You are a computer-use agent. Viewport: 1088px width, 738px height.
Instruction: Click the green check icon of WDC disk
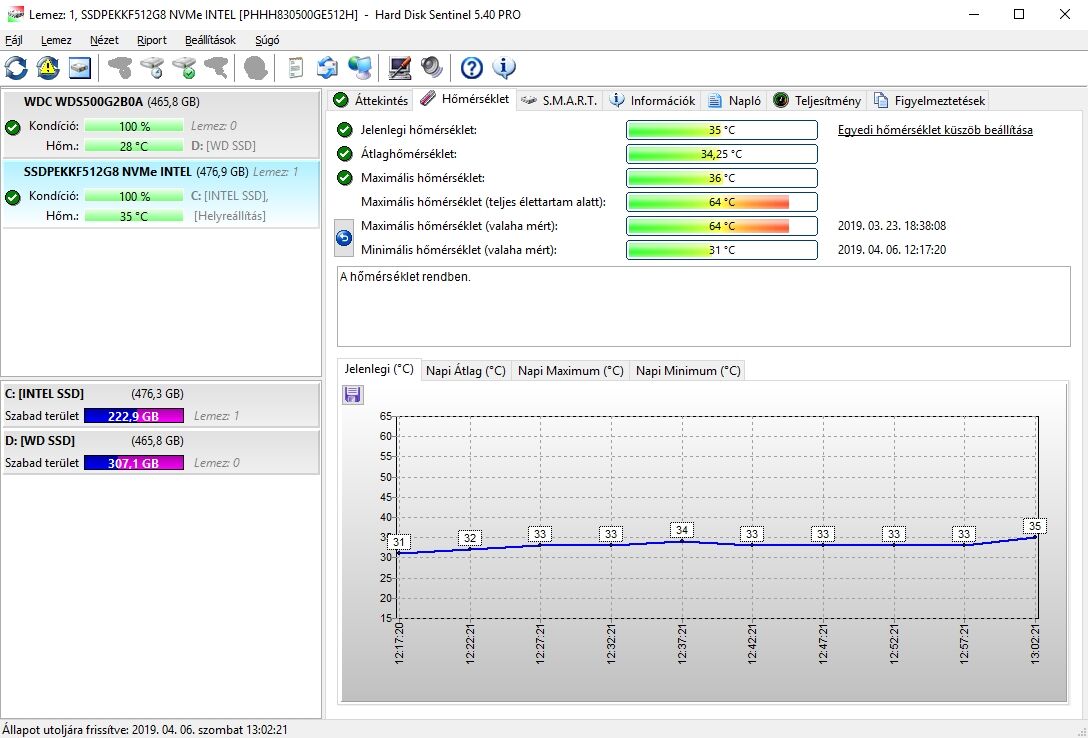(x=12, y=128)
